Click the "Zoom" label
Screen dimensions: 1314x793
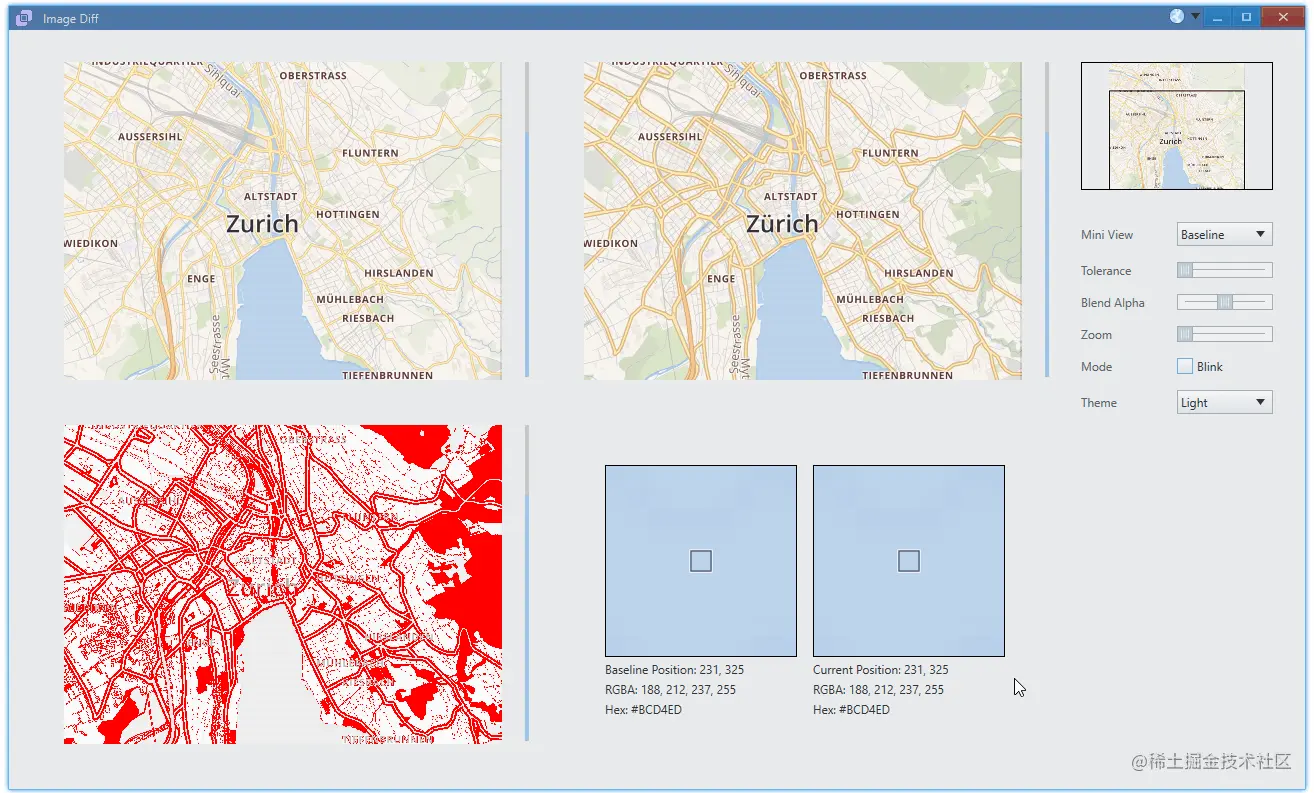pos(1096,335)
